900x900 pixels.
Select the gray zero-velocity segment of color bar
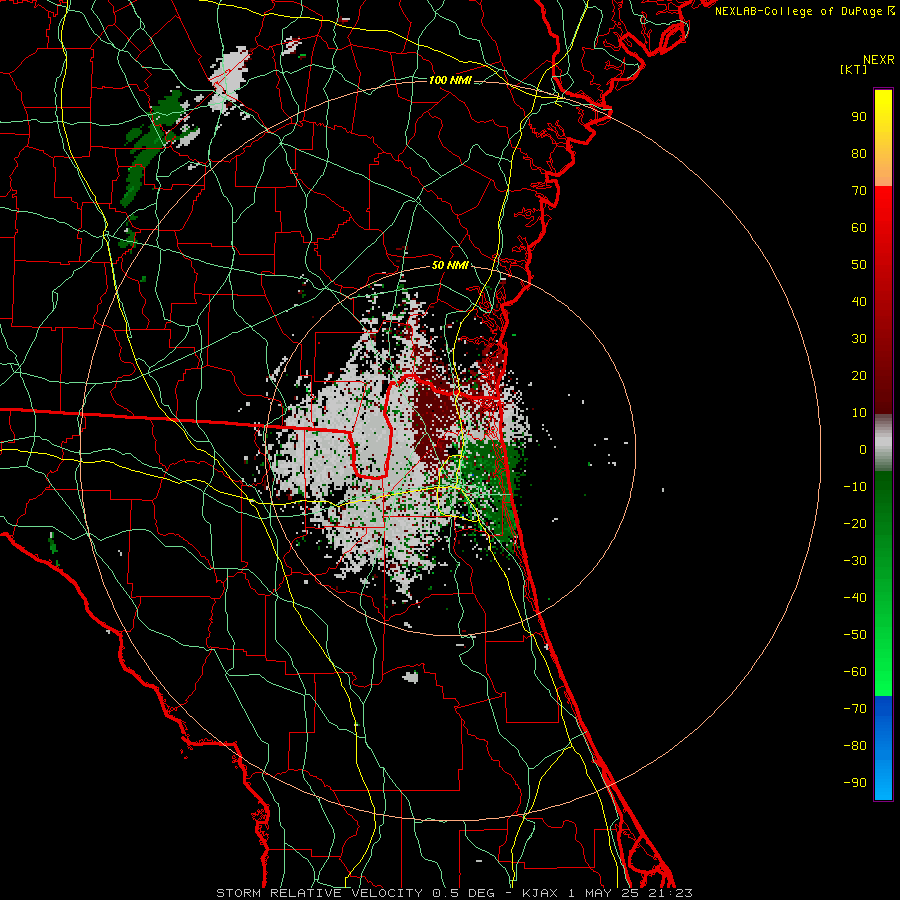(883, 443)
